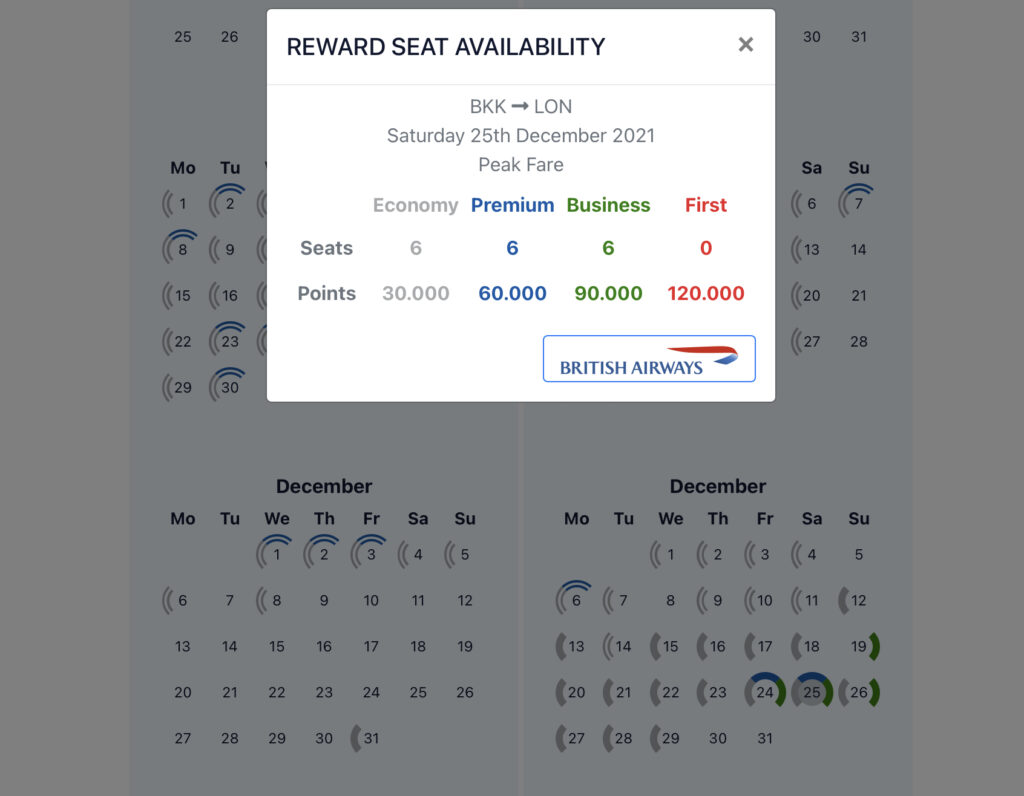Pick December 31 in left calendar
Screen dimensions: 1024x796
370,738
